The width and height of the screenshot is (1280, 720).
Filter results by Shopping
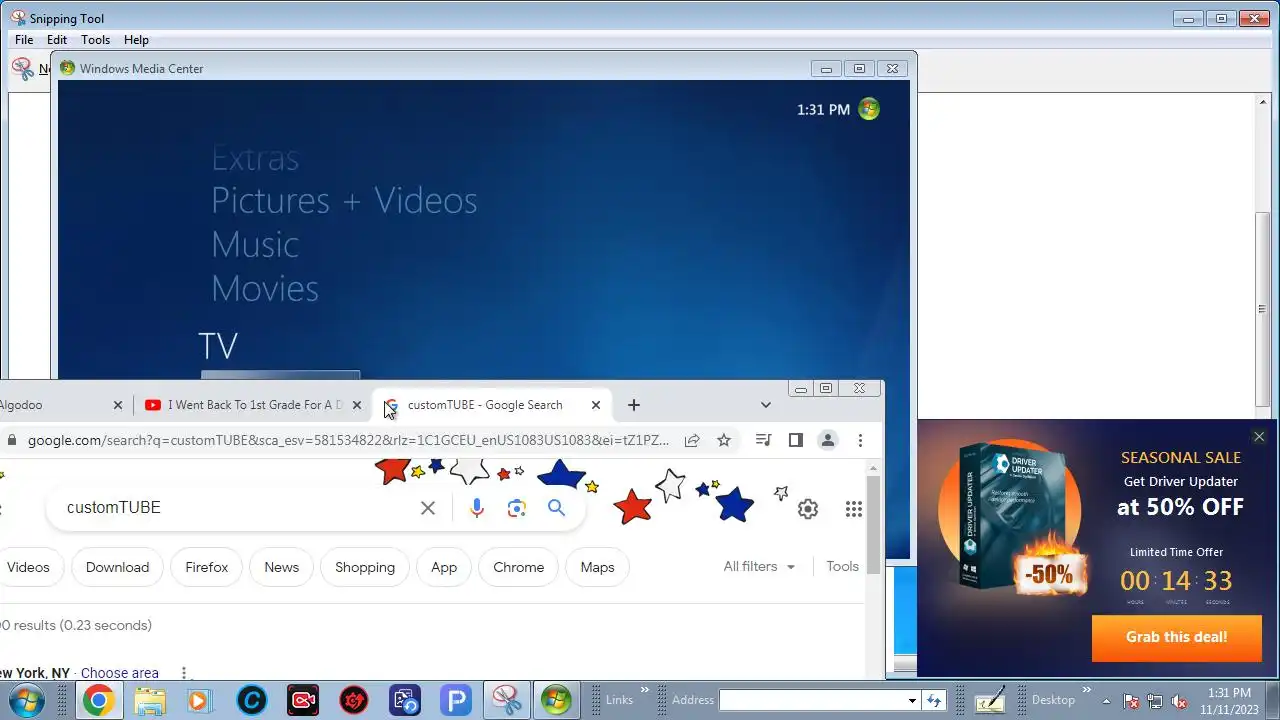coord(365,567)
